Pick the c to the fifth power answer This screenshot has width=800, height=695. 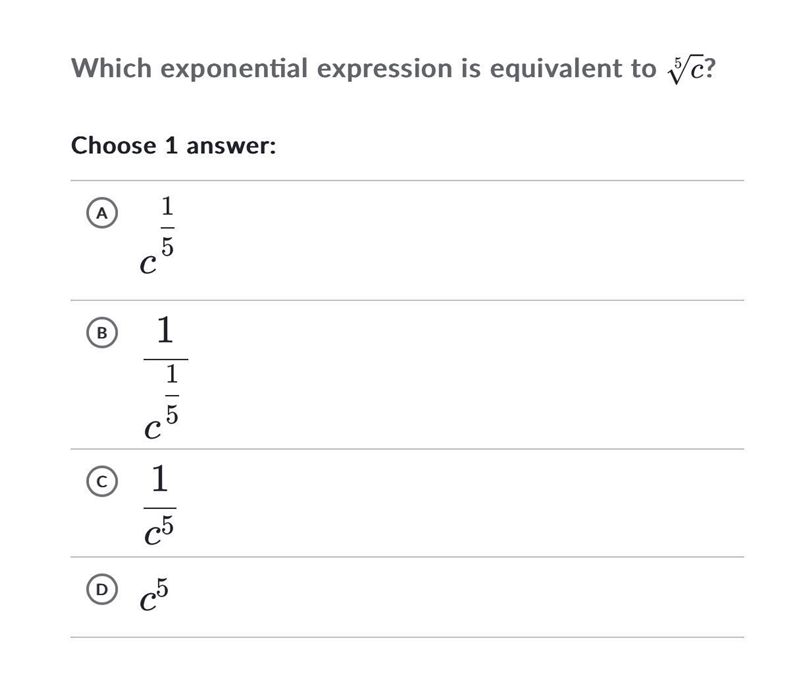pos(154,594)
